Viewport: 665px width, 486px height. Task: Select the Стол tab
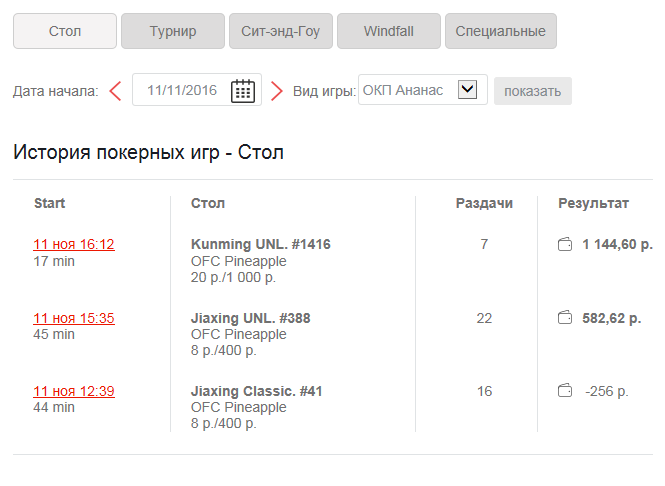click(65, 31)
